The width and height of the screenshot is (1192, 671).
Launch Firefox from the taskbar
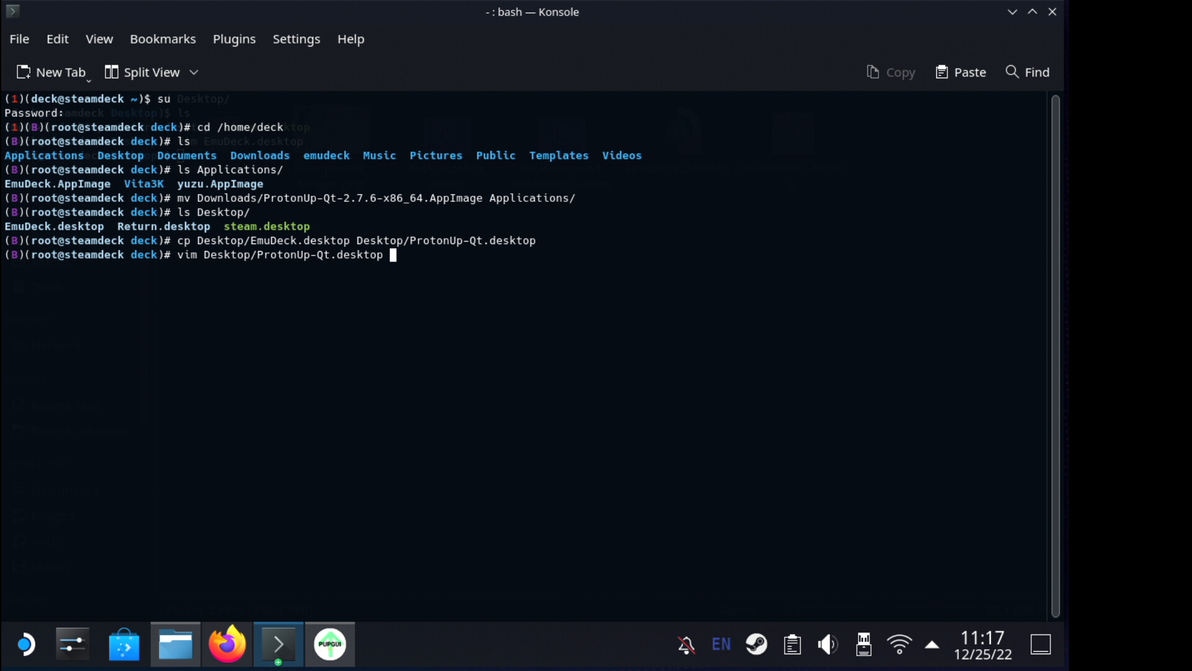pos(227,644)
